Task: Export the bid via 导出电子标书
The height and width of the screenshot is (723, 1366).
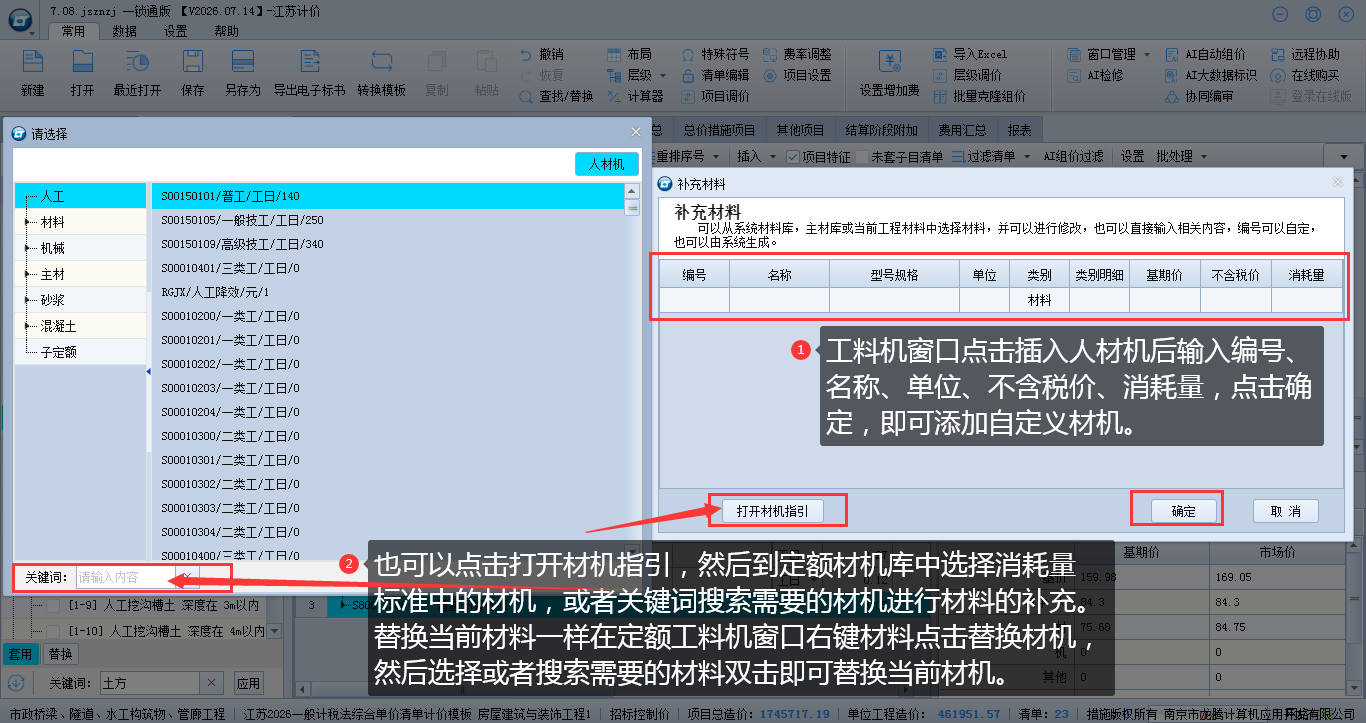Action: coord(309,73)
